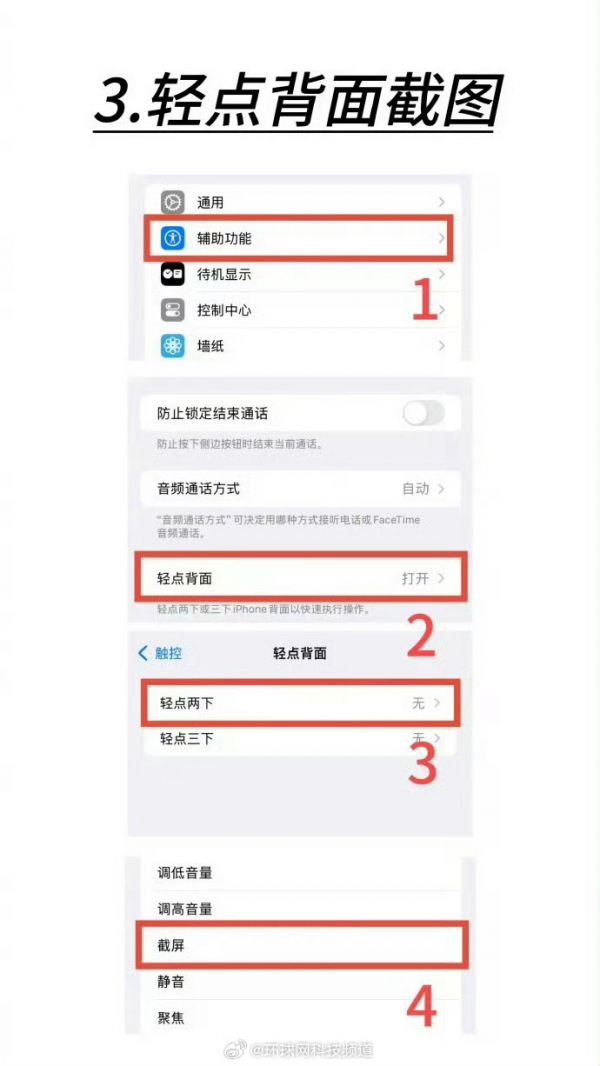Select the 轻点两下 row
This screenshot has width=600, height=1066.
point(300,703)
